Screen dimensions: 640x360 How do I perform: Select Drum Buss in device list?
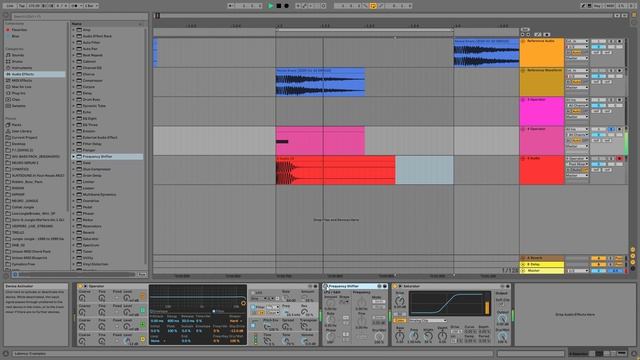coord(91,100)
